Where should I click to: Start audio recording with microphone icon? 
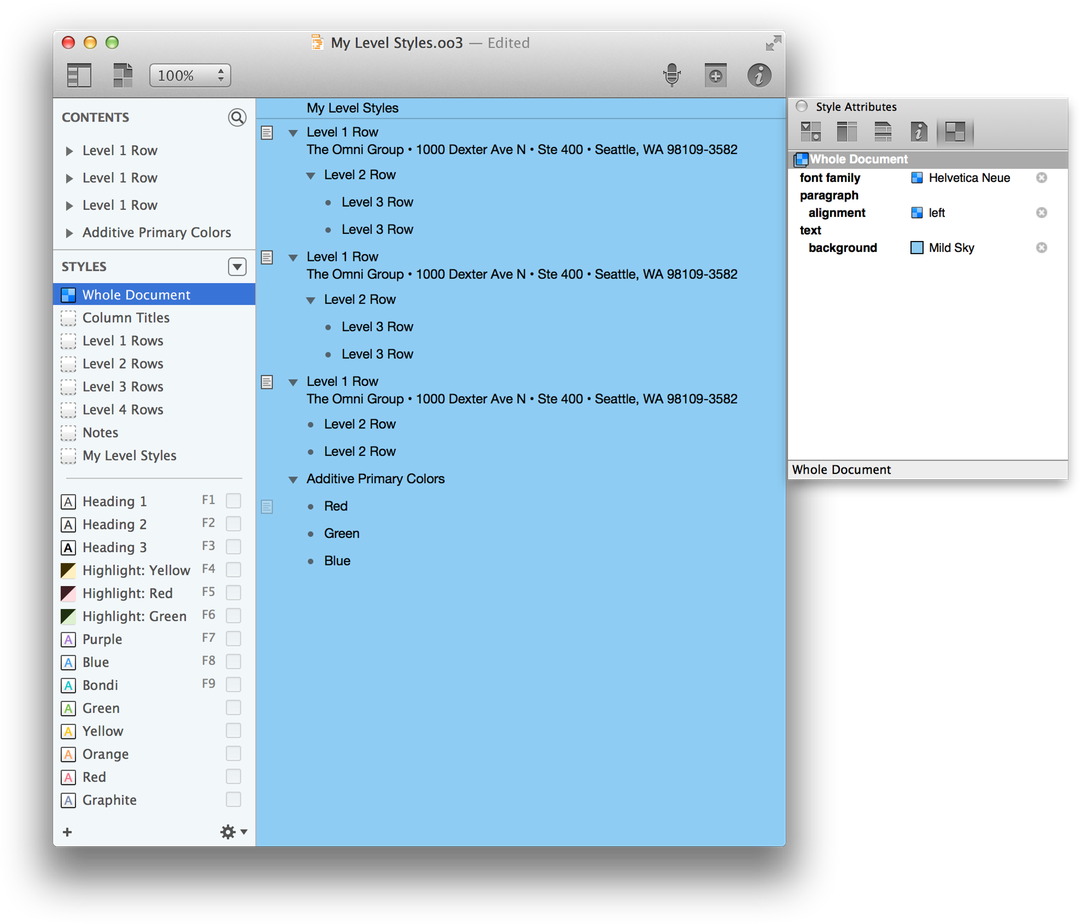[x=672, y=74]
